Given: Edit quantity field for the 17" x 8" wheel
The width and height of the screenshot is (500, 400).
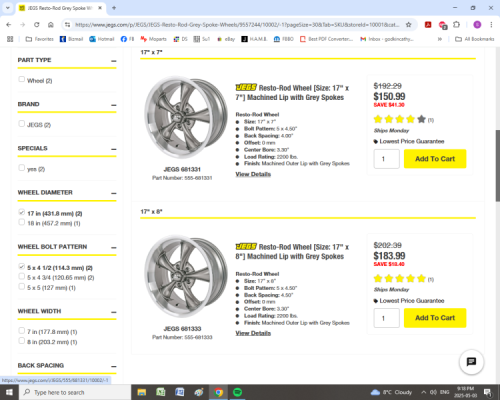Looking at the screenshot, I should point(387,318).
